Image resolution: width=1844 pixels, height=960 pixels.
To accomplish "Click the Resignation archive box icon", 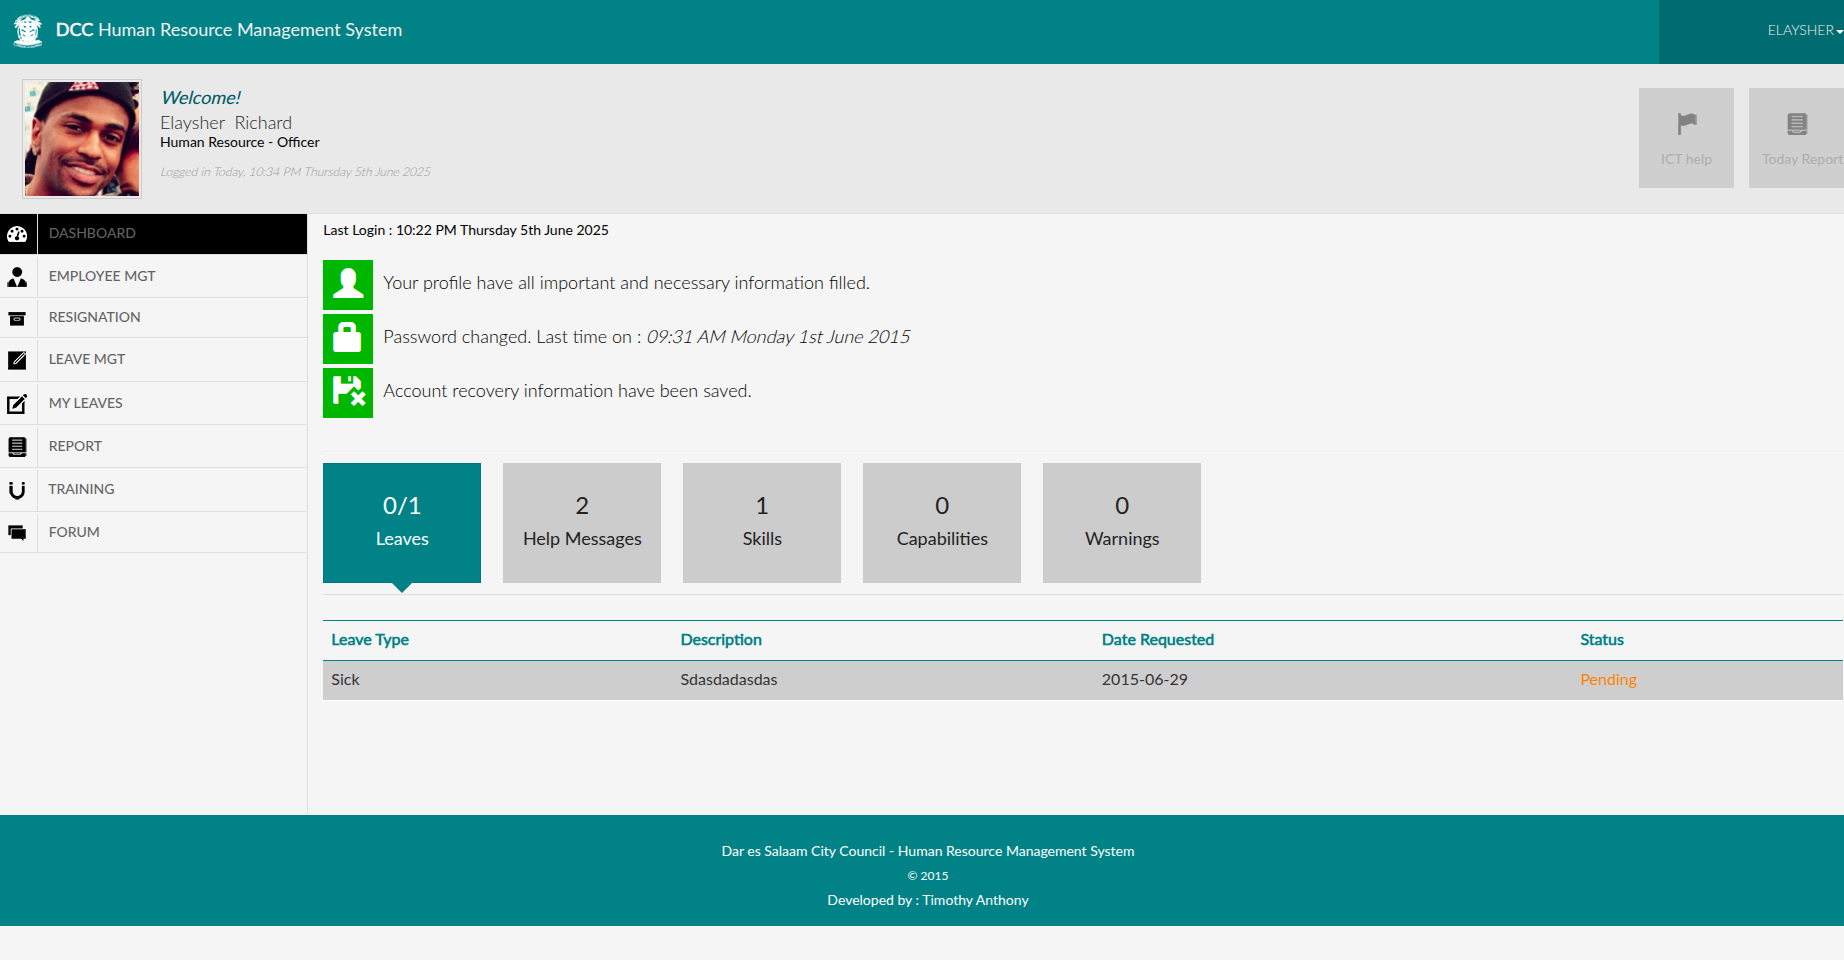I will pyautogui.click(x=17, y=319).
